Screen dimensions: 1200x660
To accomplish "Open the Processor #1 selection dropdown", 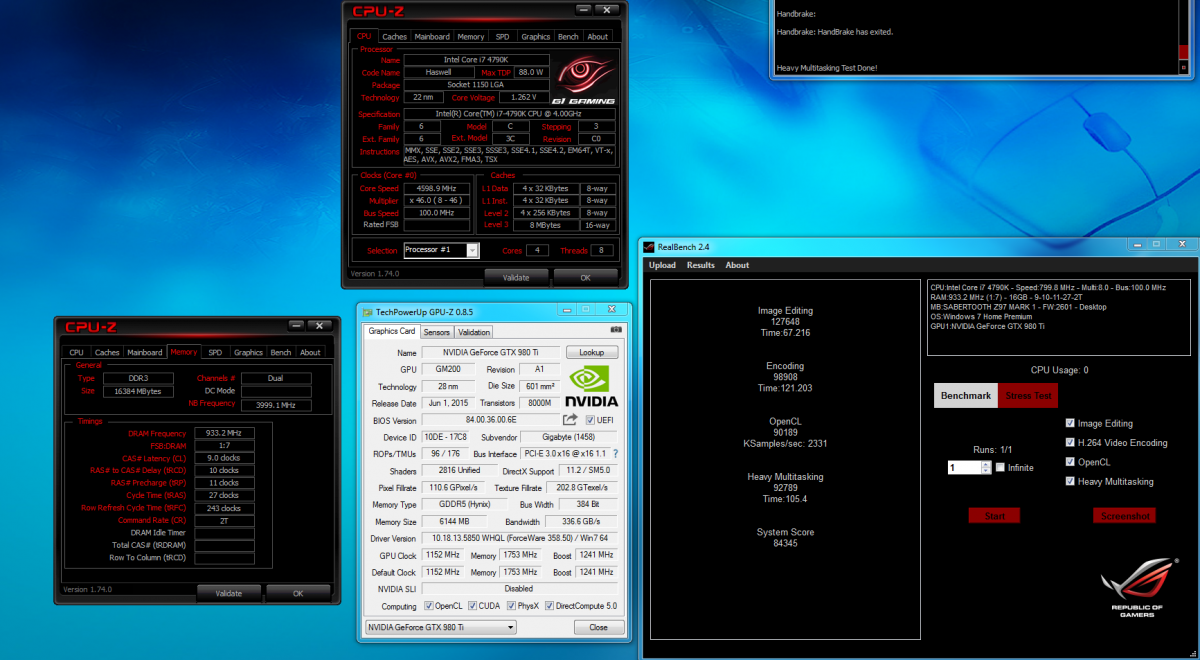I will coord(473,250).
